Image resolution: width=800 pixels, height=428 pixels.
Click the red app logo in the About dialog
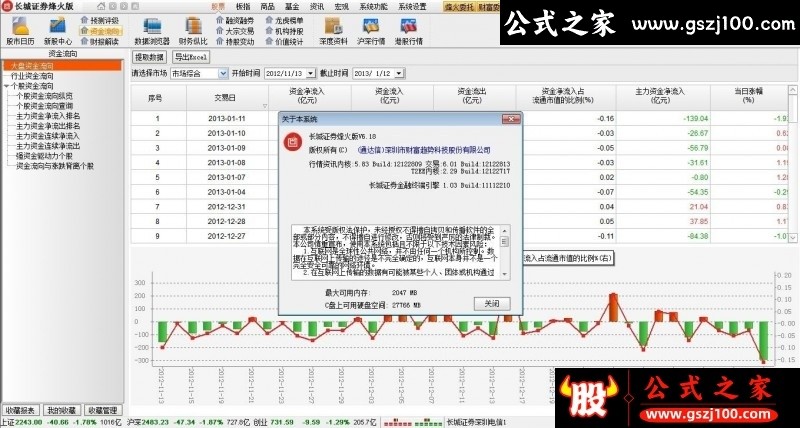(x=293, y=142)
